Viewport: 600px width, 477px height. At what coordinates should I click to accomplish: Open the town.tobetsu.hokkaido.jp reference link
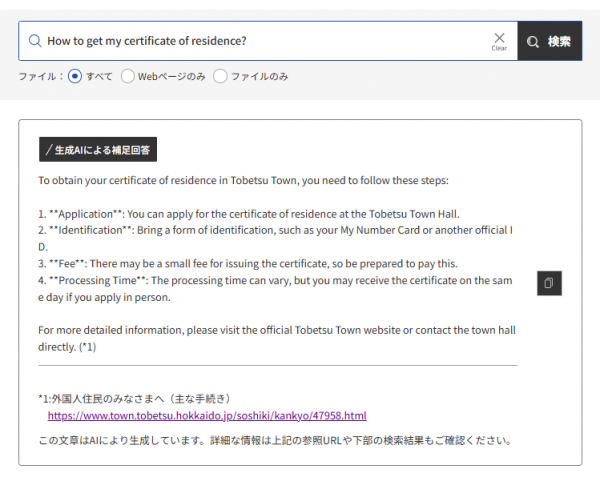click(206, 415)
